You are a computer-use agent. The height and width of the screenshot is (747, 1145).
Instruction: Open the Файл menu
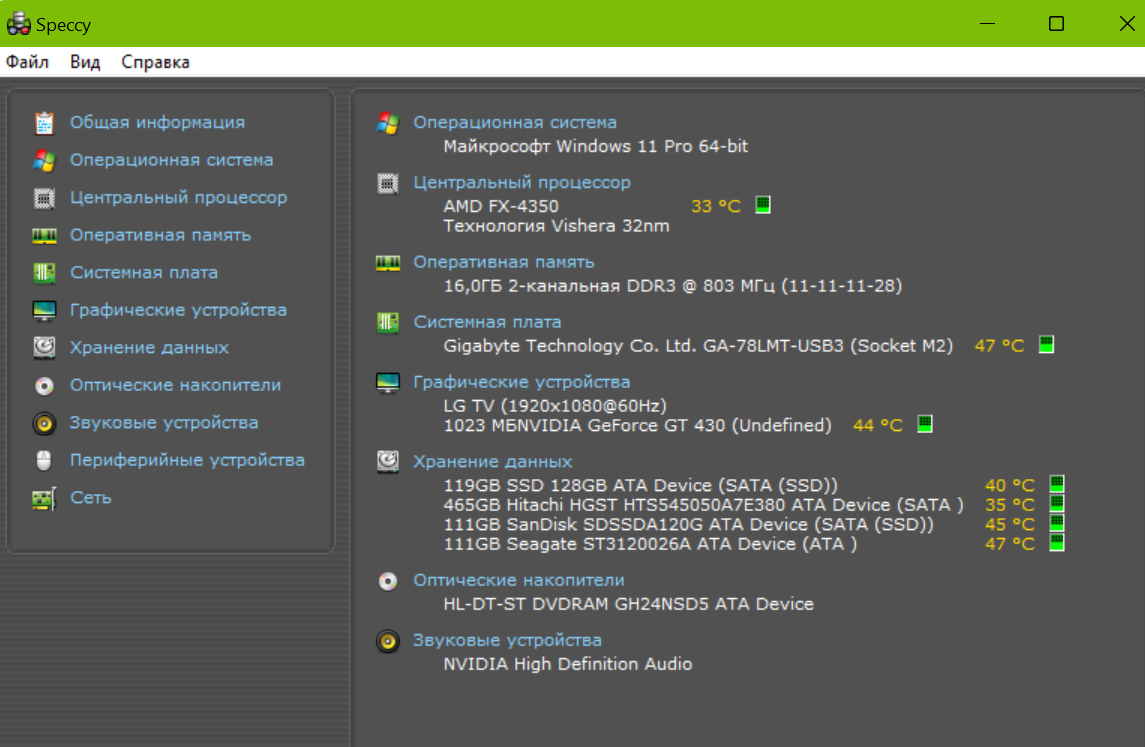(27, 62)
